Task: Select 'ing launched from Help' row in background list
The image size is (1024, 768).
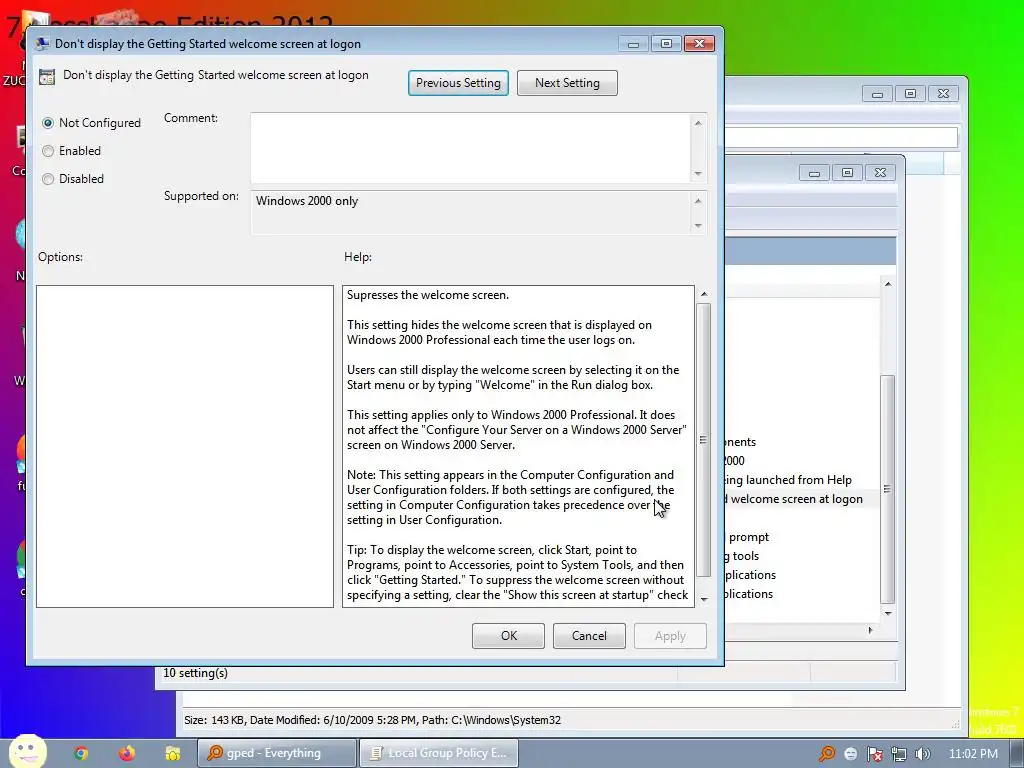Action: pyautogui.click(x=789, y=480)
